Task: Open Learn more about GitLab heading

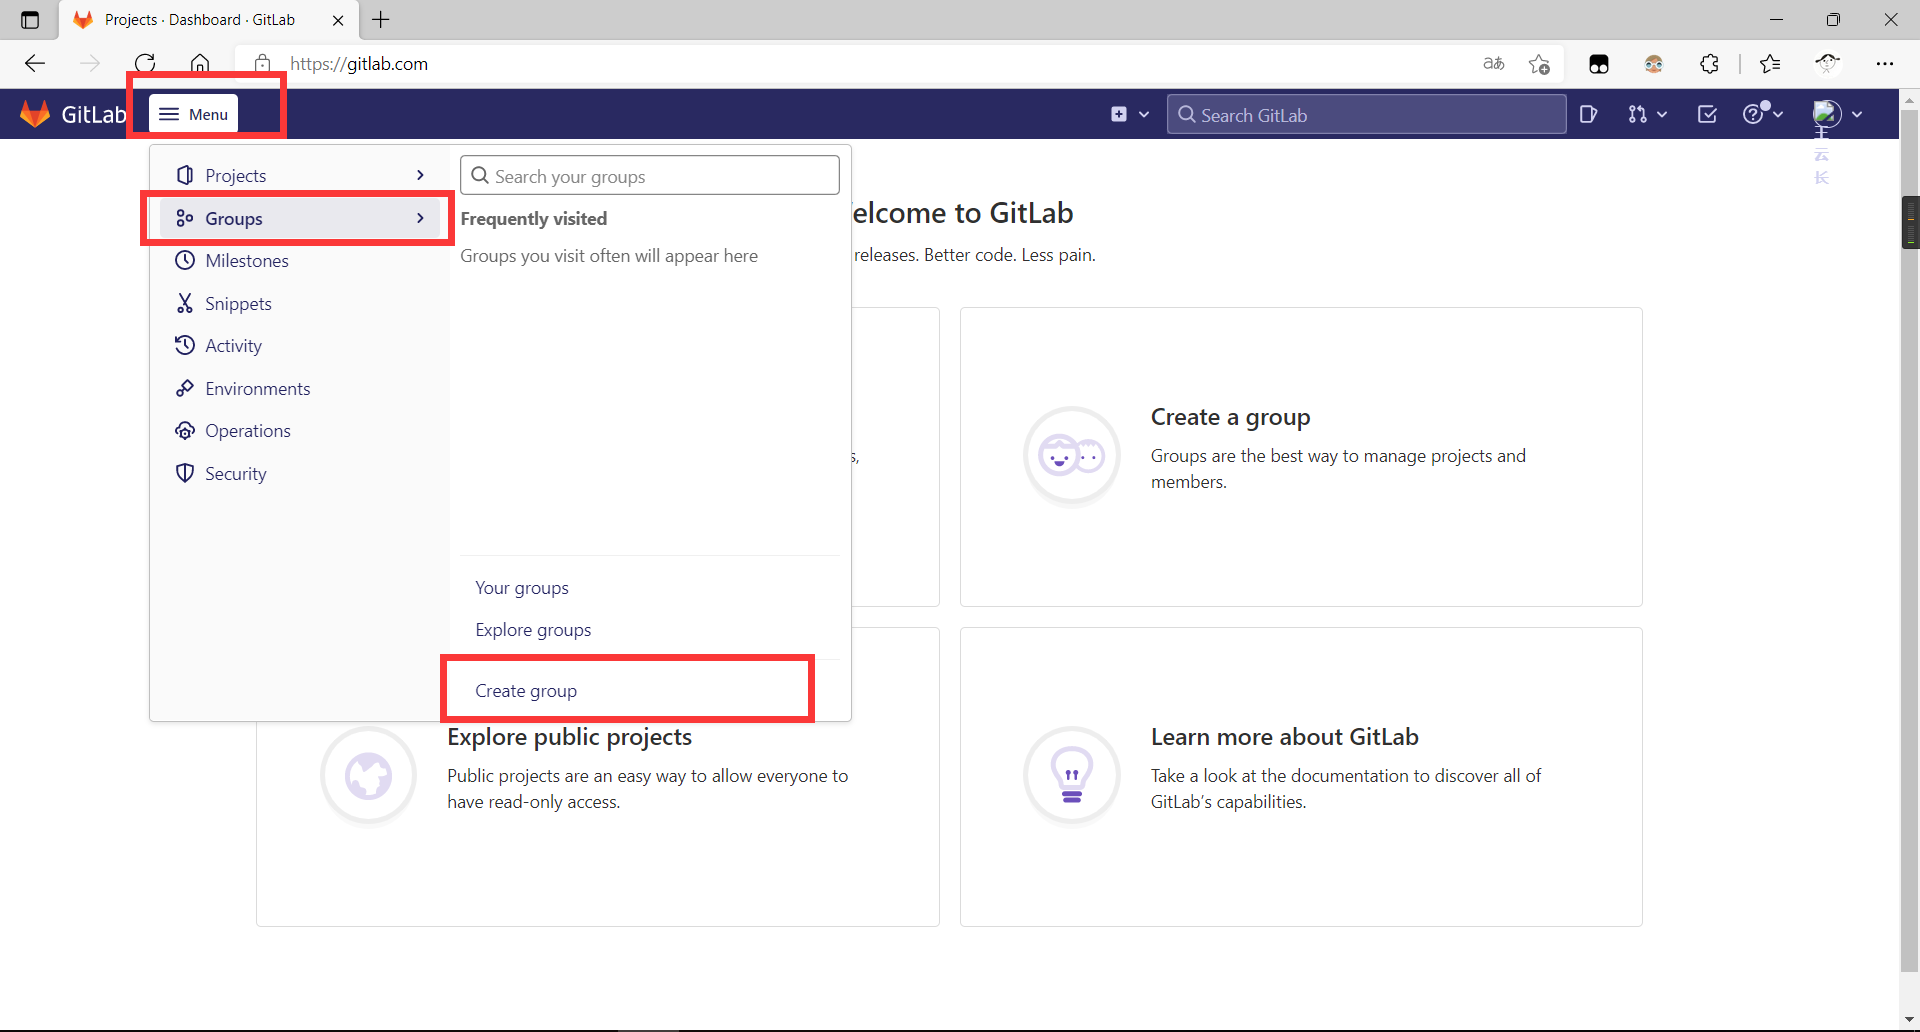Action: coord(1285,737)
